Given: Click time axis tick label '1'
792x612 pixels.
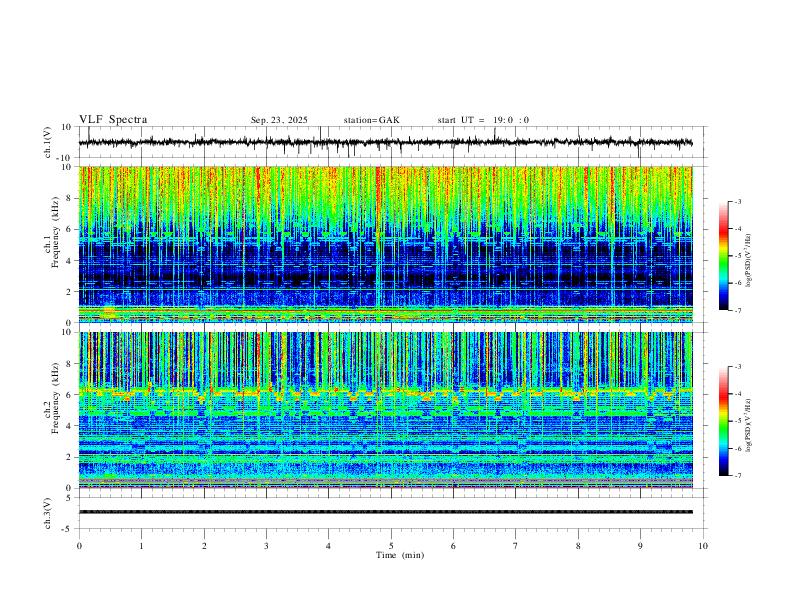Looking at the screenshot, I should (141, 546).
